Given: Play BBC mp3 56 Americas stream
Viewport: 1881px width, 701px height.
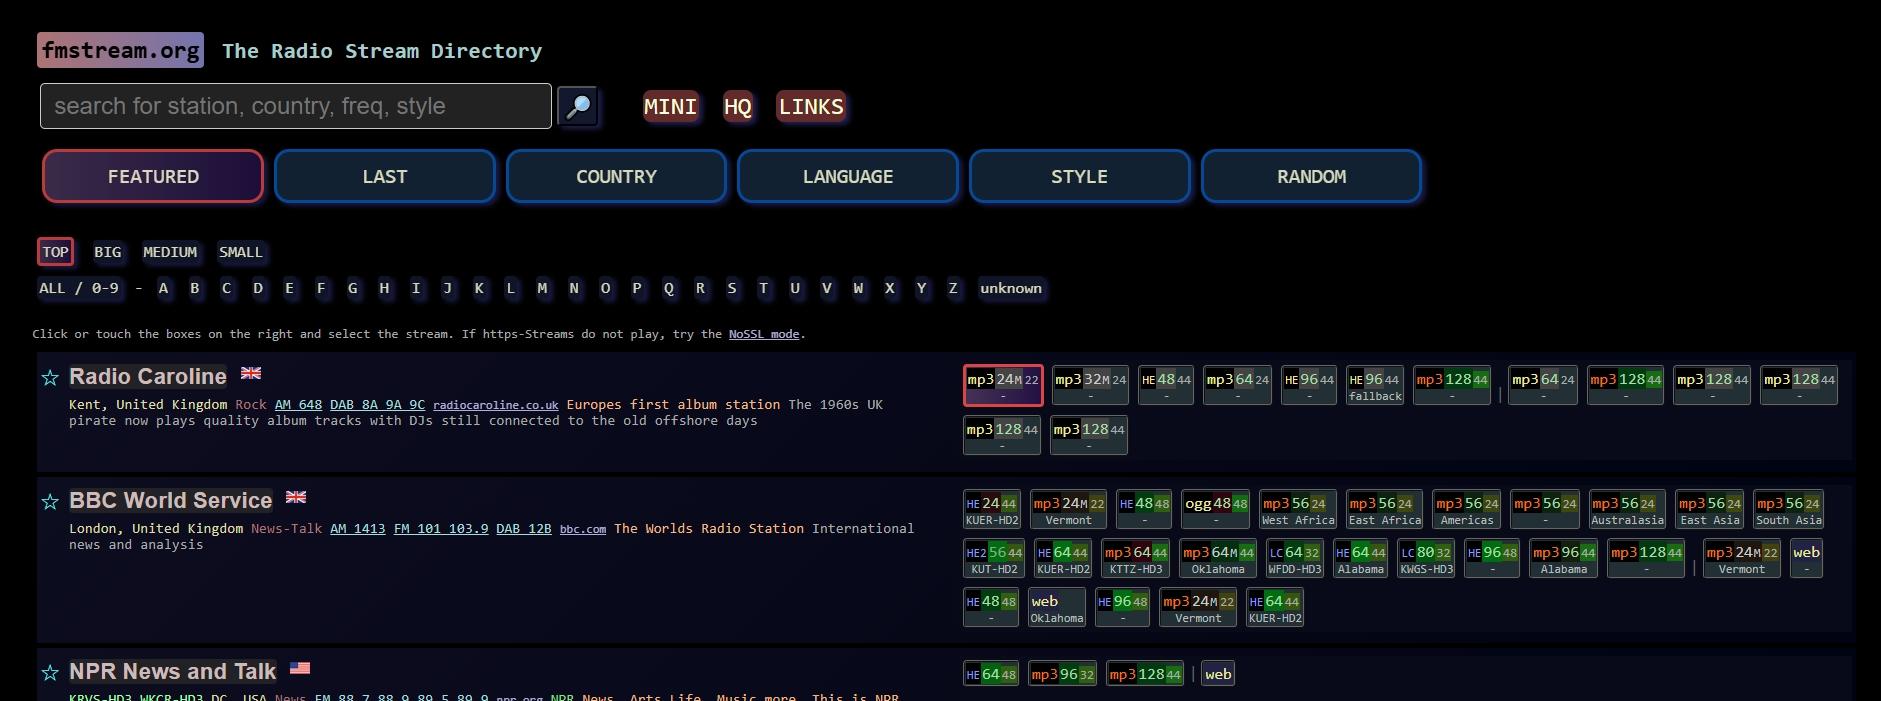Looking at the screenshot, I should click(x=1466, y=510).
